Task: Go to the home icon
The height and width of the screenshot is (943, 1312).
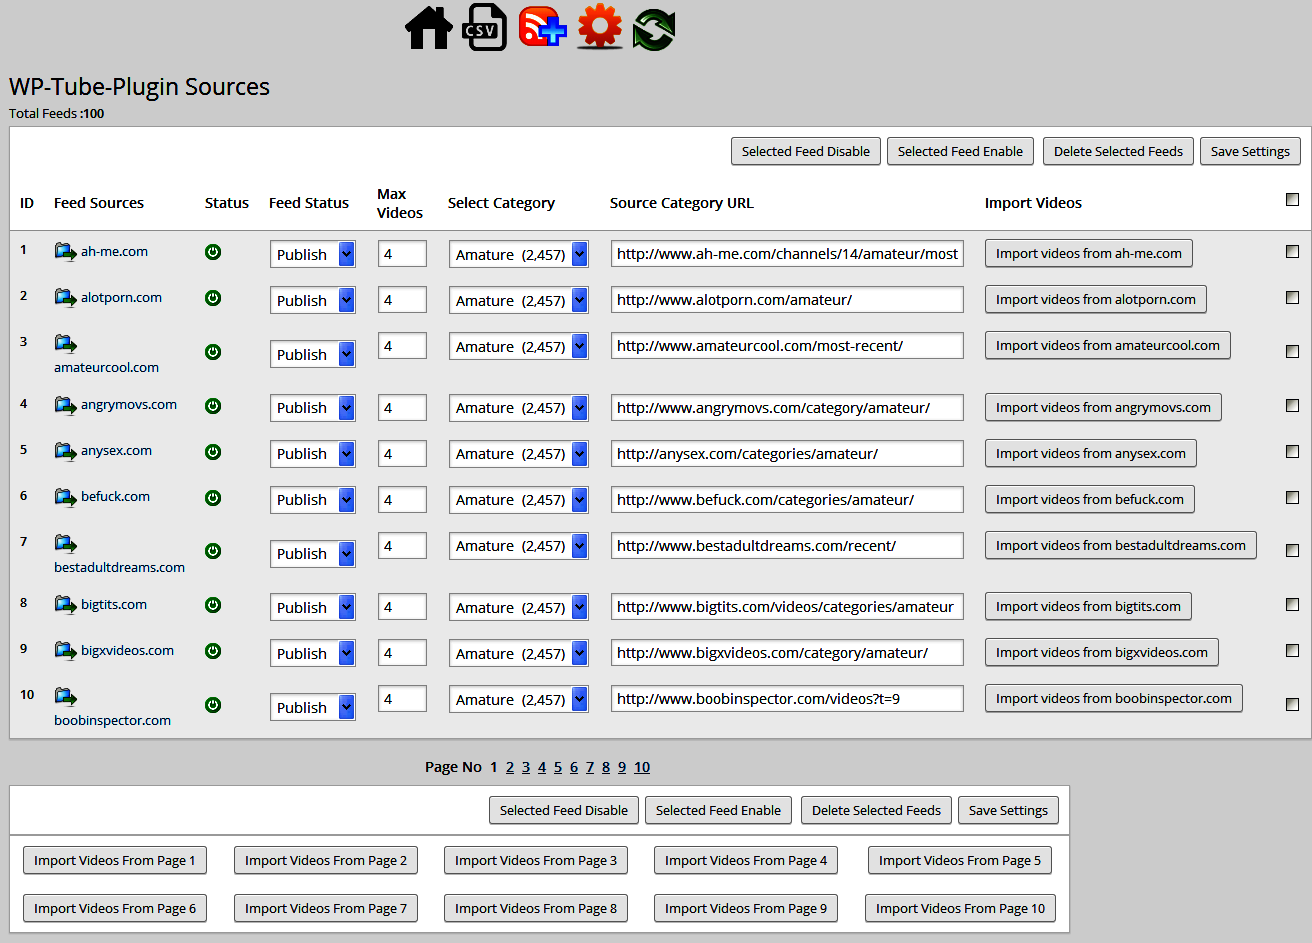Action: tap(428, 27)
